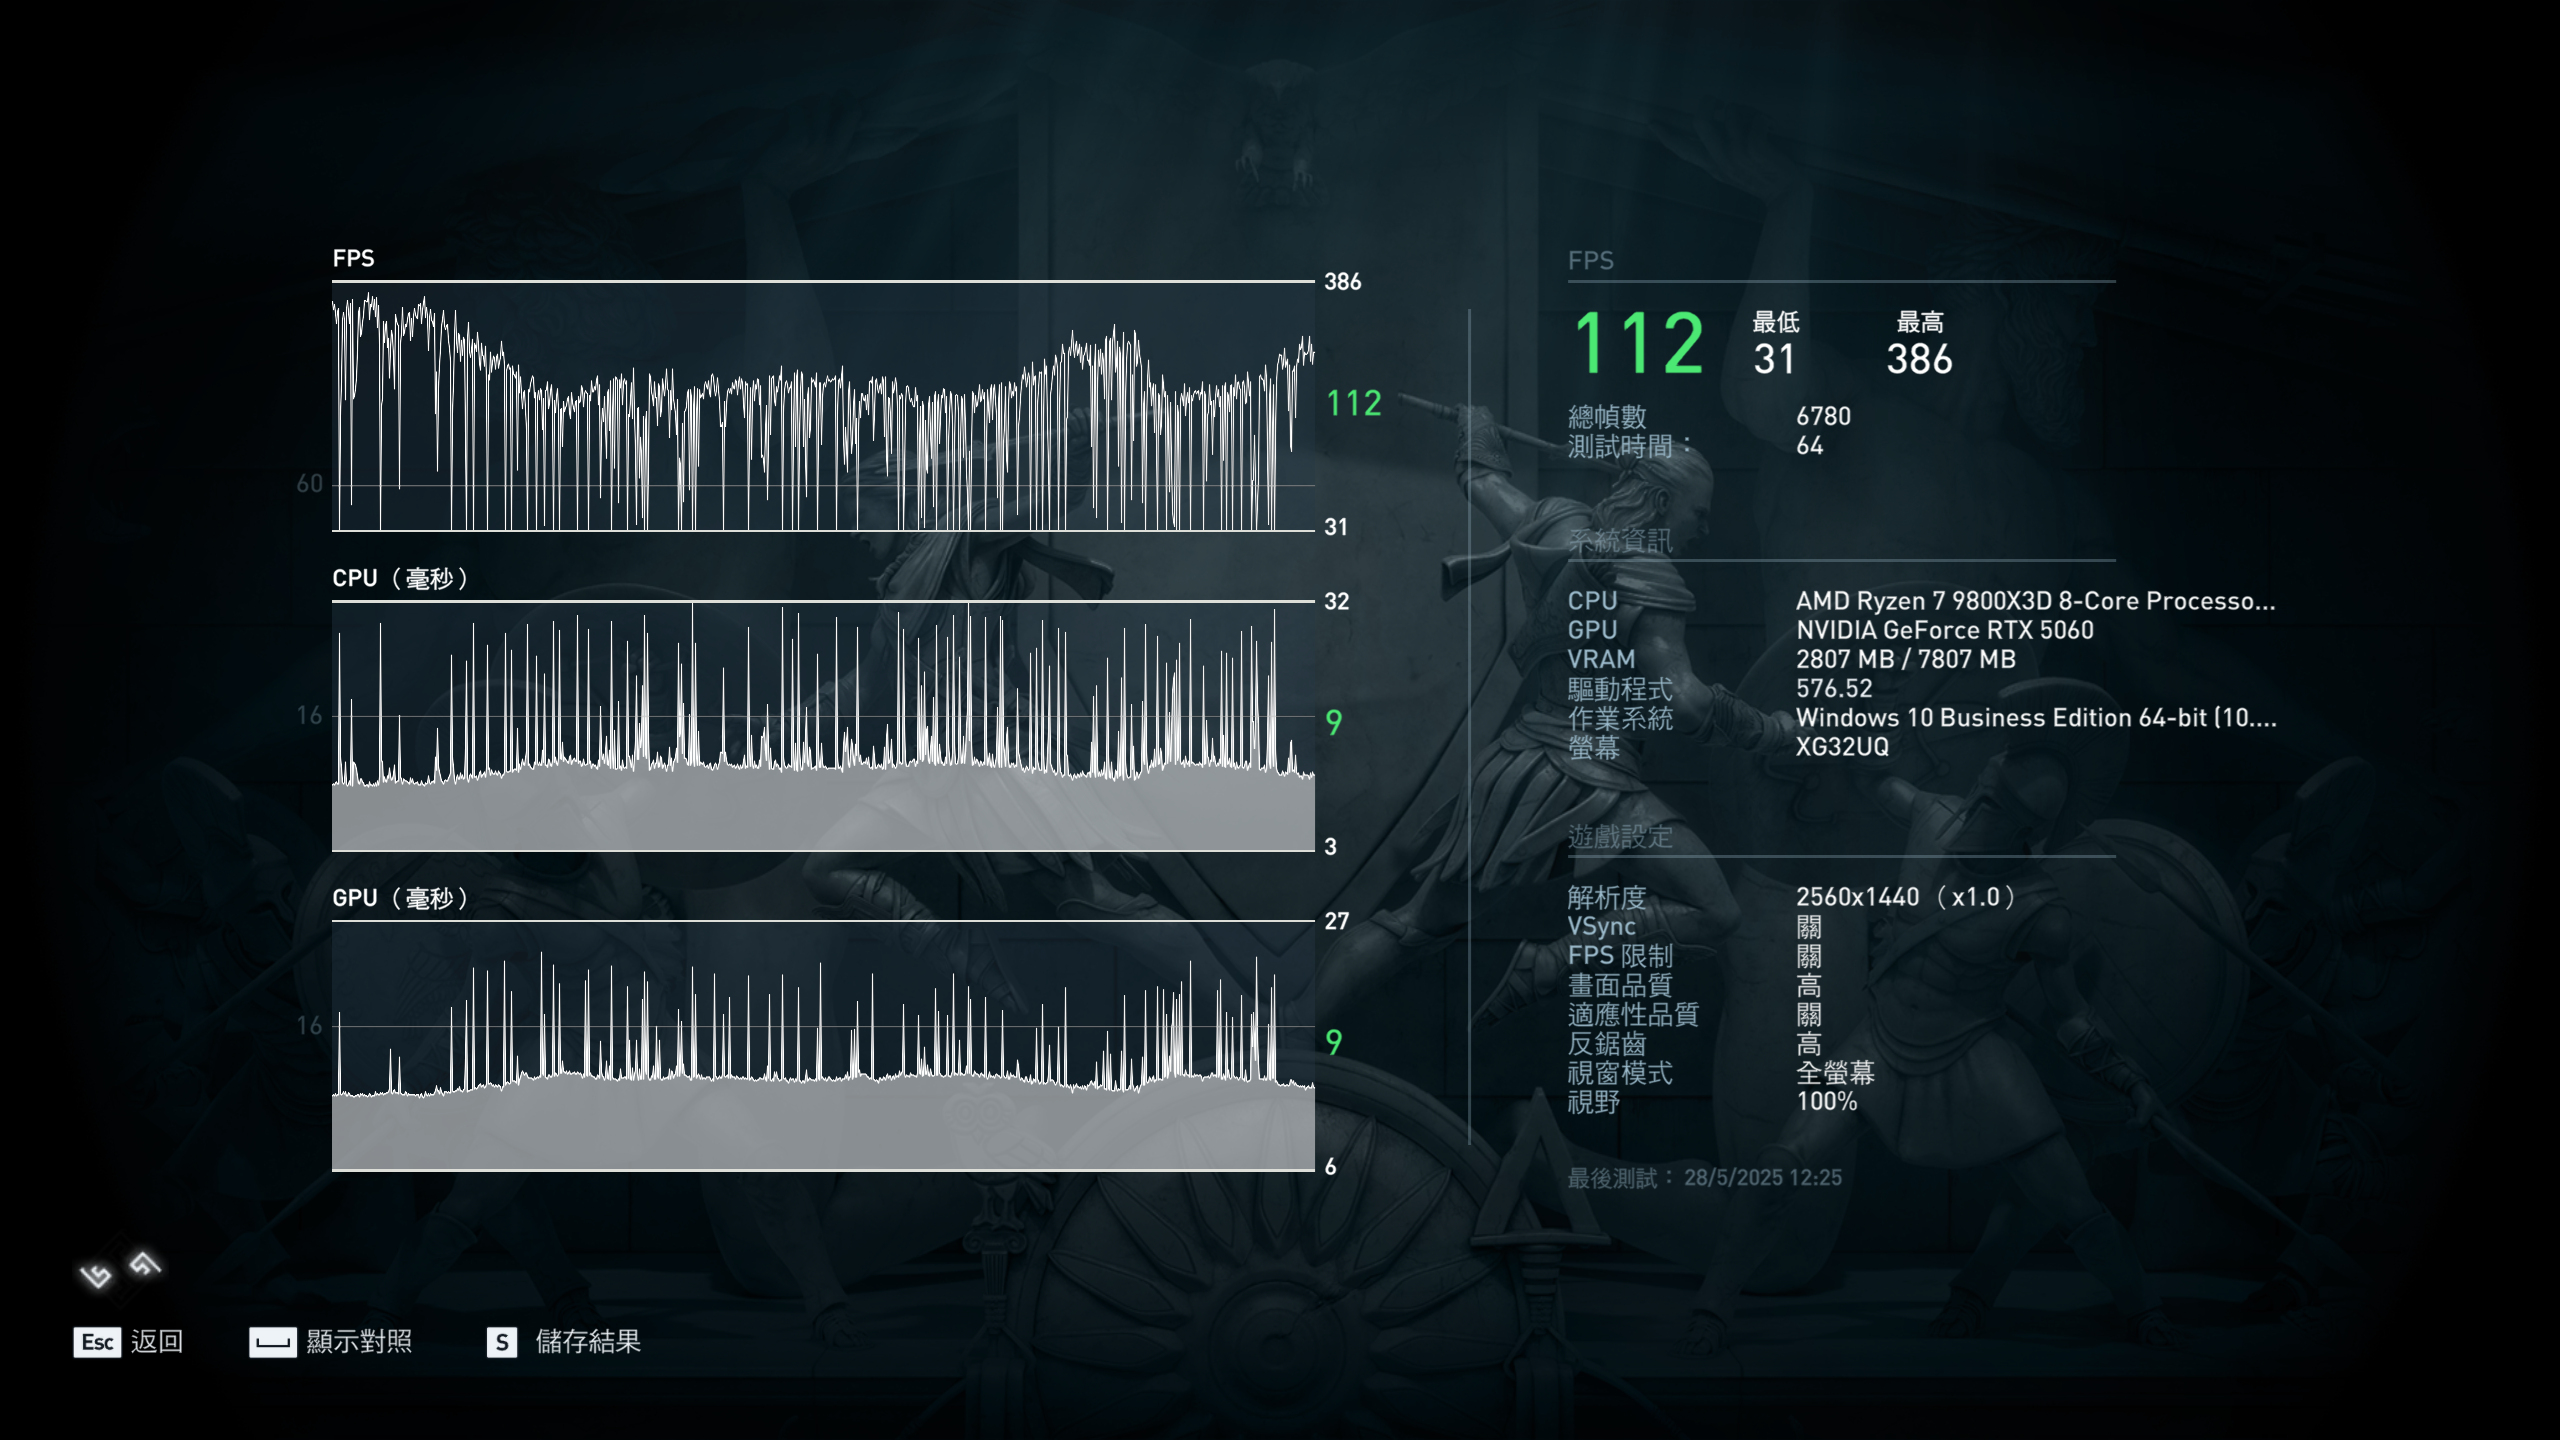The width and height of the screenshot is (2560, 1440).
Task: Click the driver version 576.52
Action: pos(1833,688)
